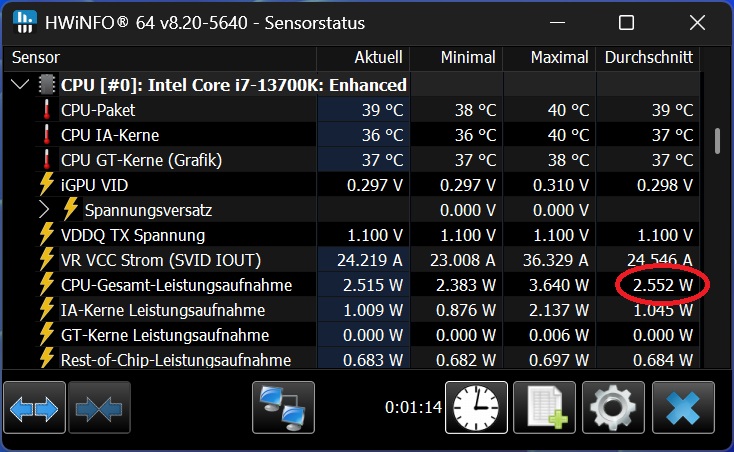Image resolution: width=734 pixels, height=452 pixels.
Task: Minimize the HWiNFO sensor window
Action: click(x=557, y=22)
